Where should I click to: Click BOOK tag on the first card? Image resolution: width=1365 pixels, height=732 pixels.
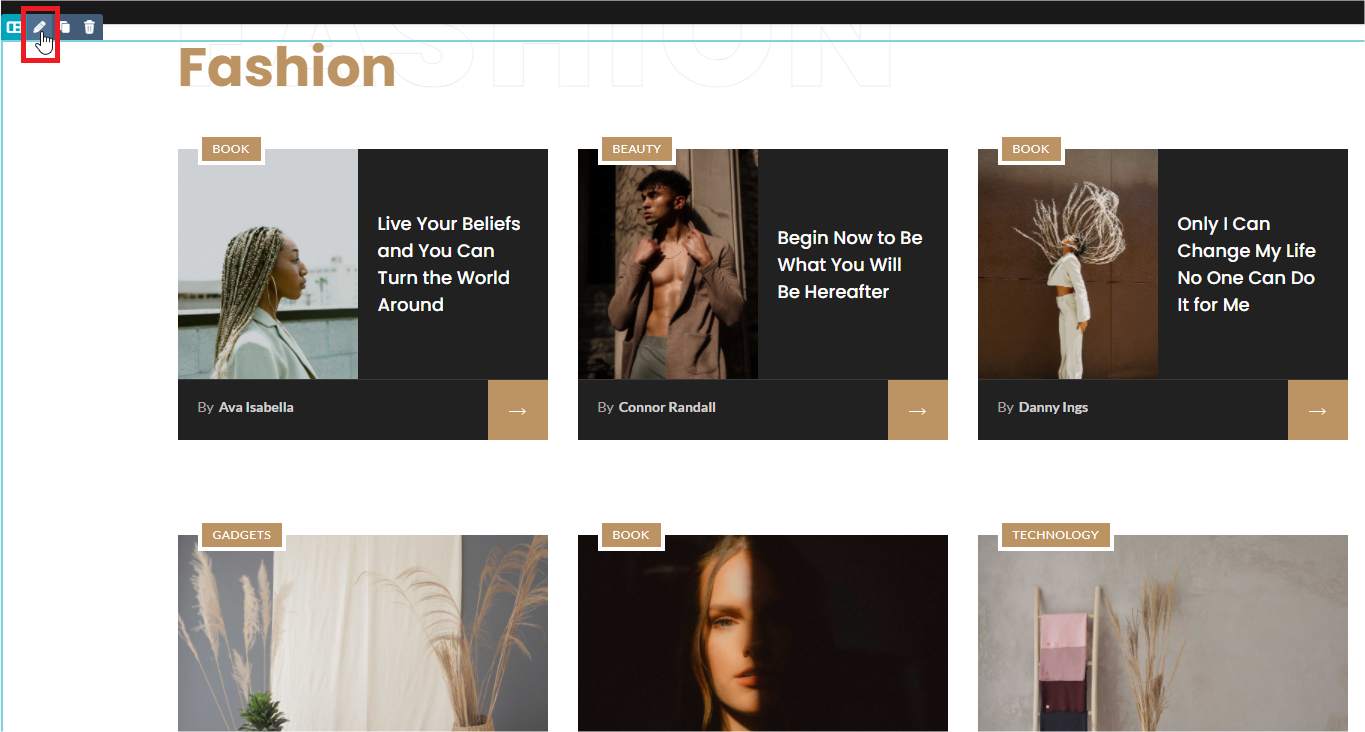coord(231,149)
